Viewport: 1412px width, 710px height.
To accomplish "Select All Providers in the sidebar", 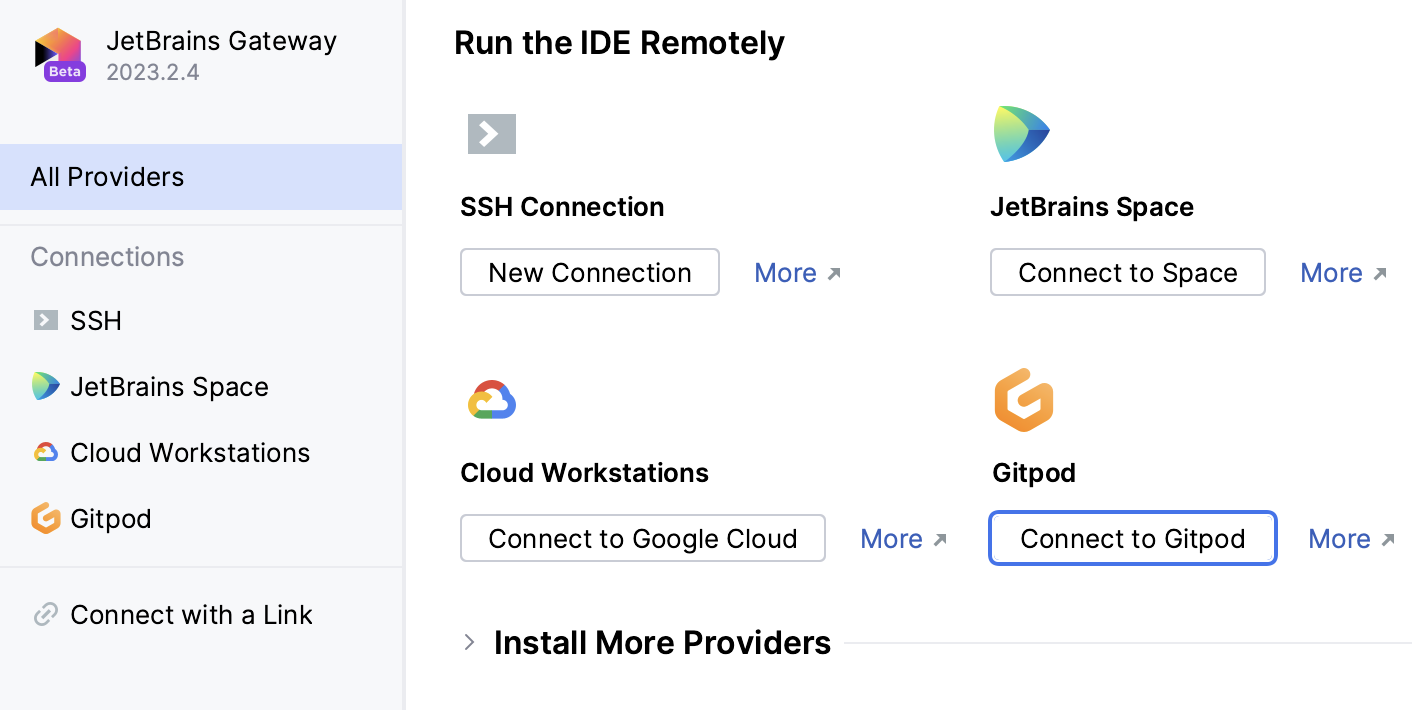I will click(x=107, y=176).
